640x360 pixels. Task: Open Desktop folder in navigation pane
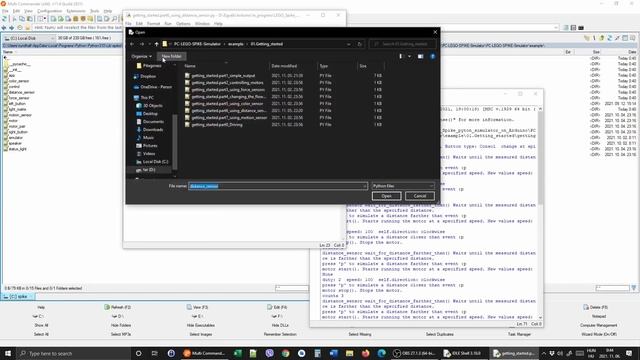coord(150,113)
